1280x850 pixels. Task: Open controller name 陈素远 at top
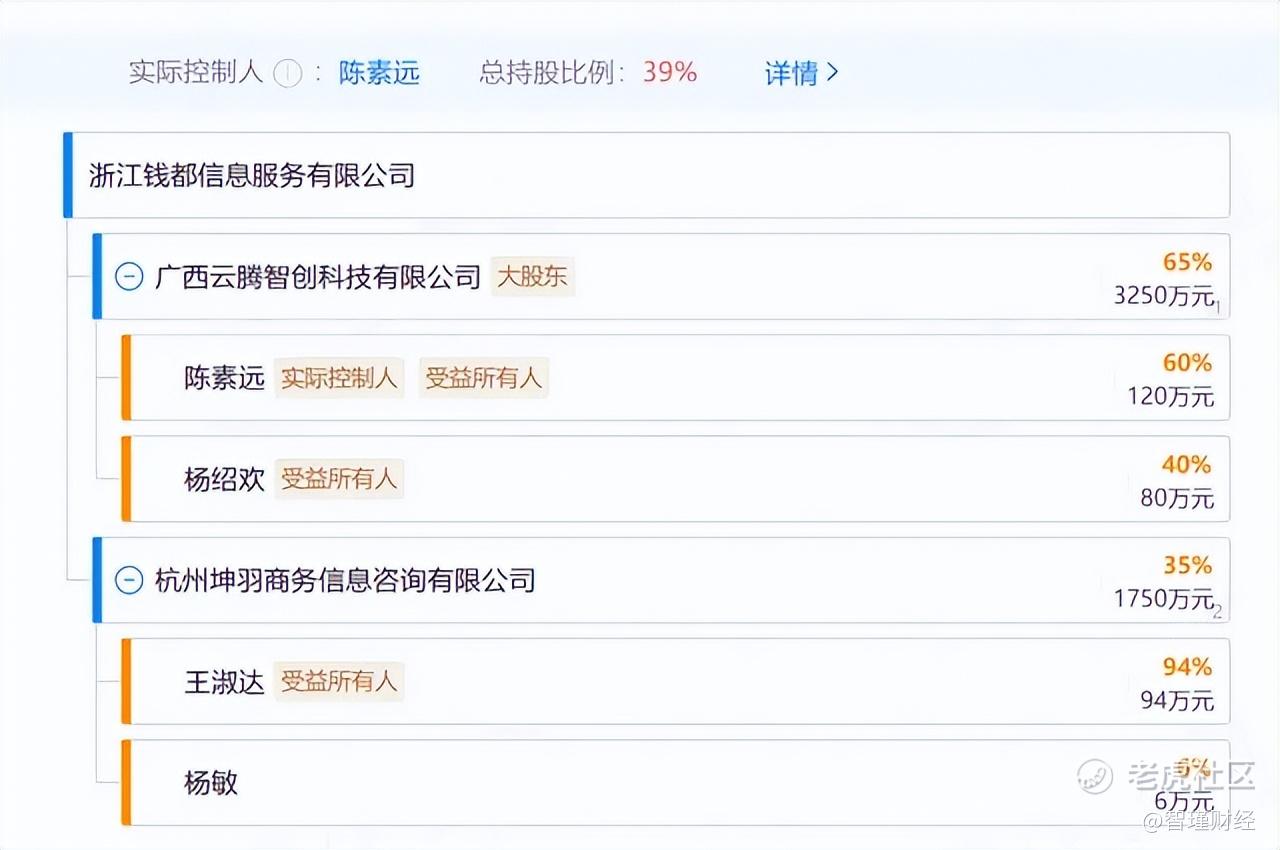(379, 73)
